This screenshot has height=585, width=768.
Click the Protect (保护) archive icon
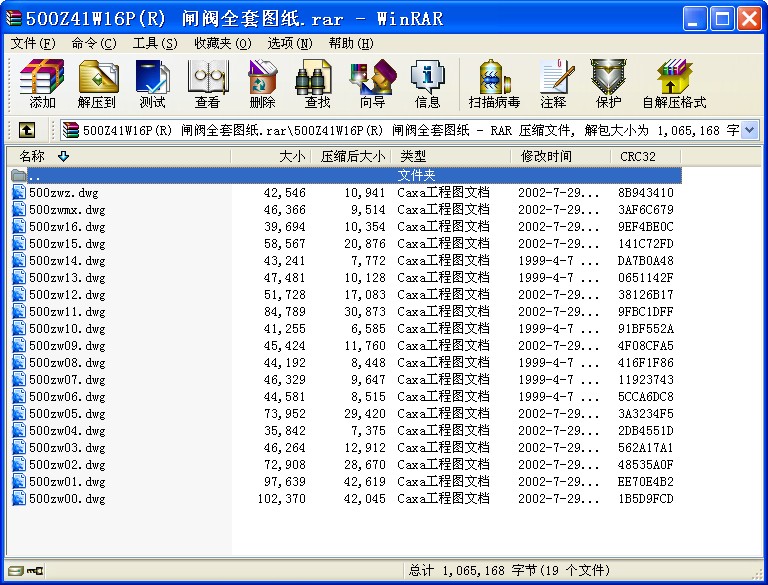[608, 83]
